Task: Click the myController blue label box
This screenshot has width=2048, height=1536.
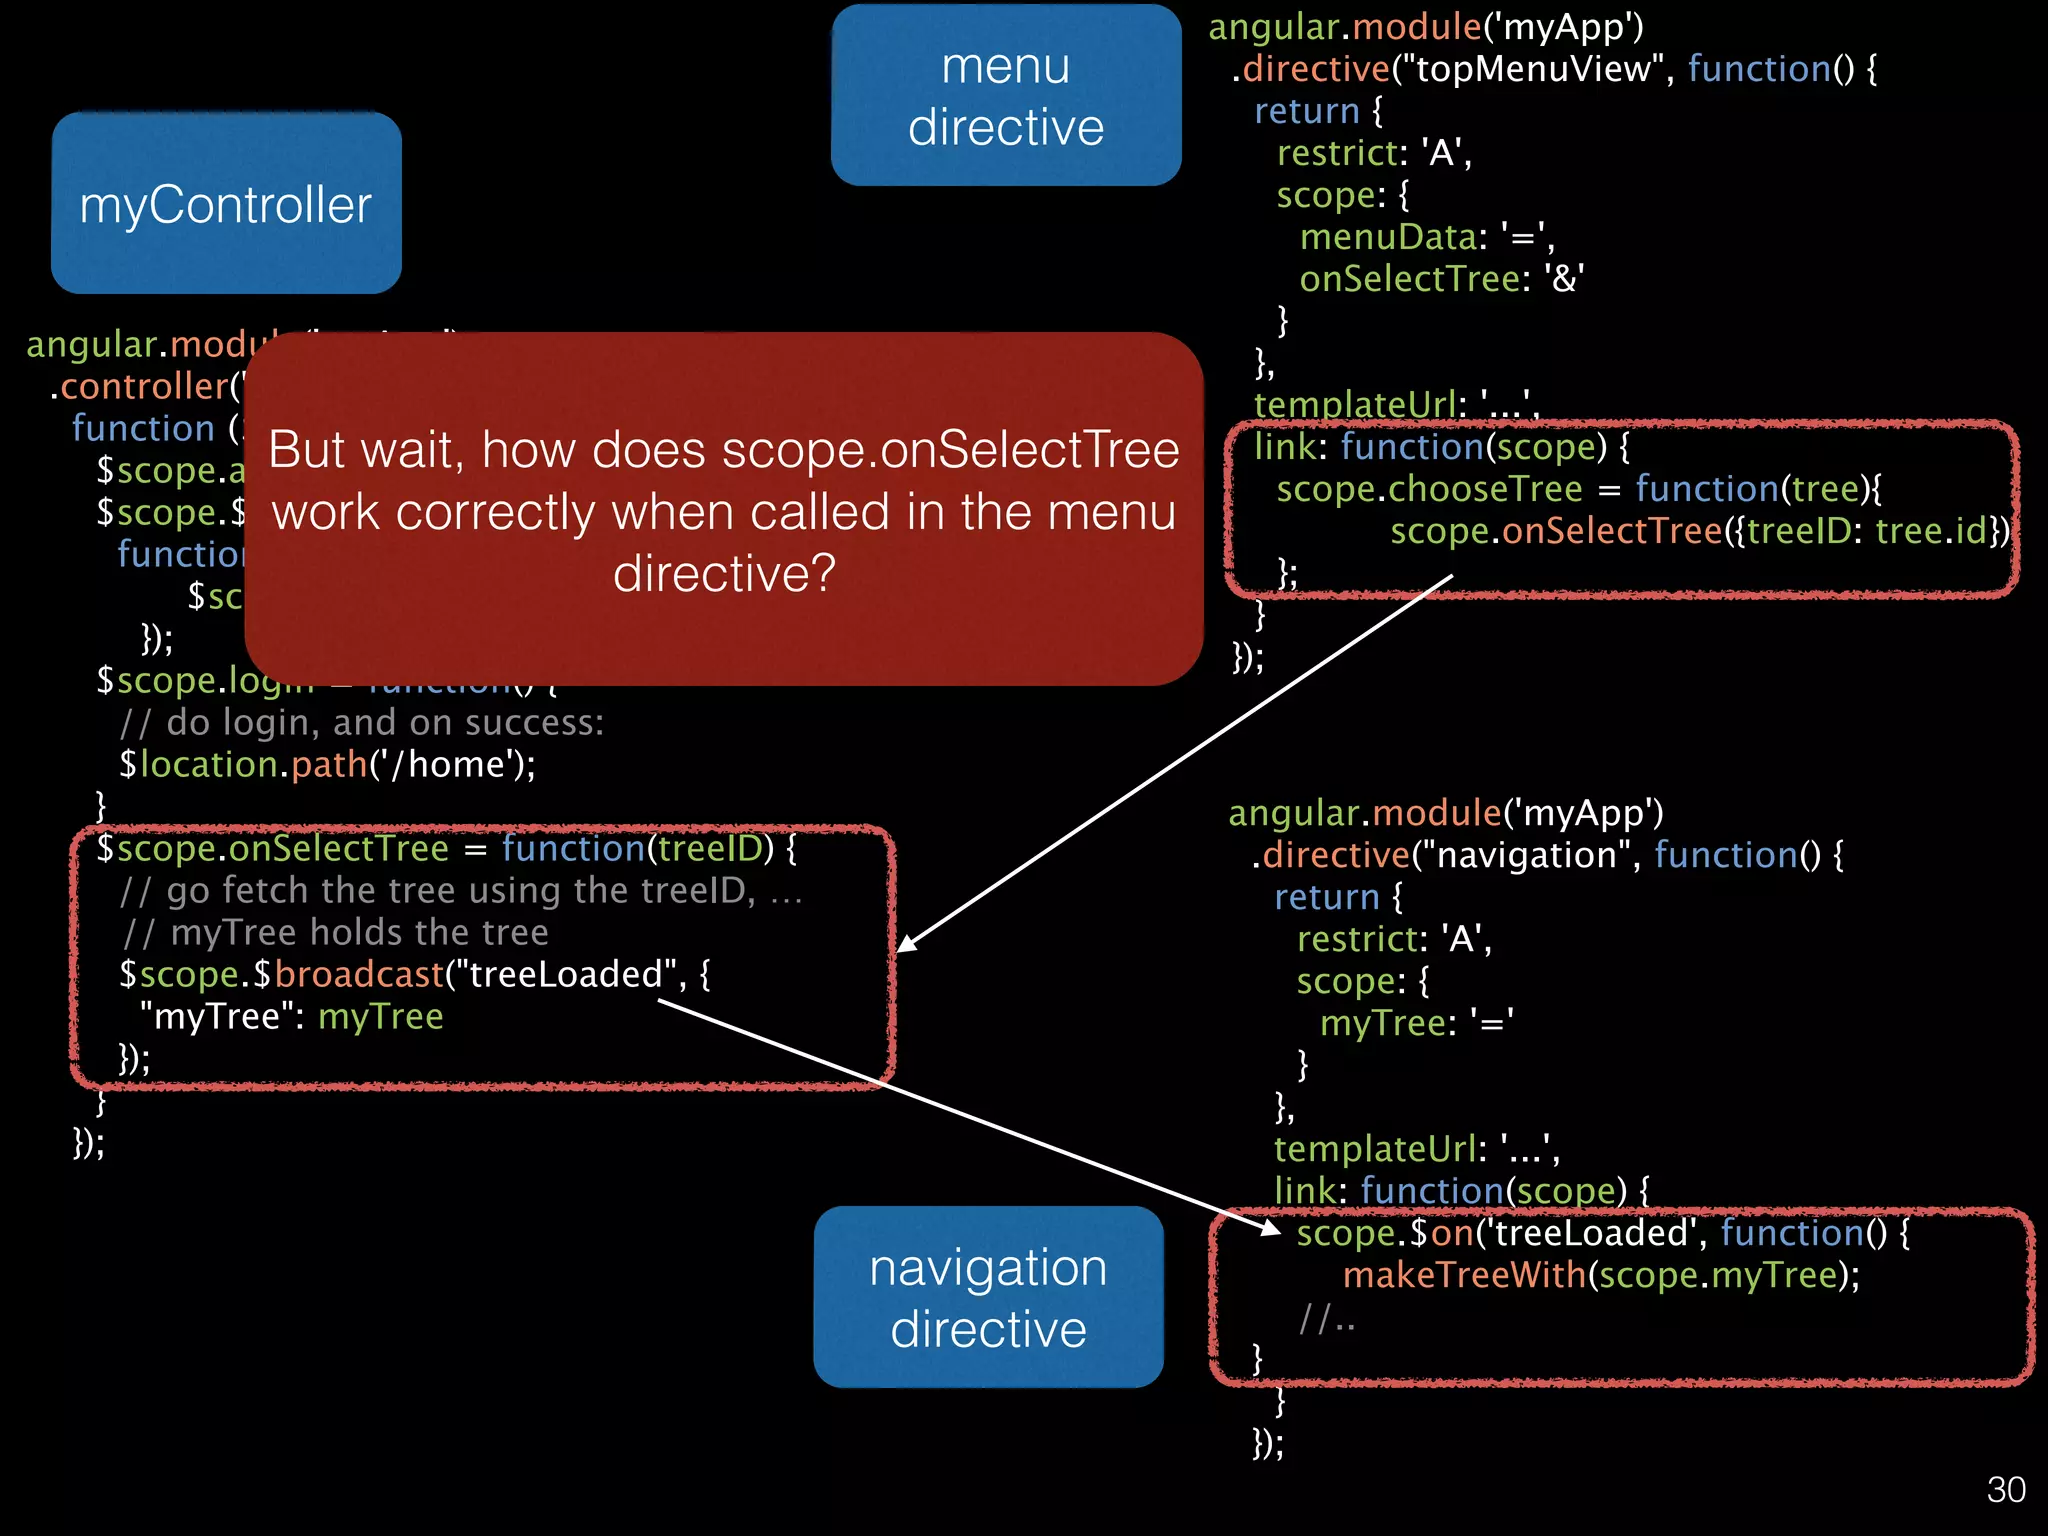Action: pyautogui.click(x=226, y=204)
